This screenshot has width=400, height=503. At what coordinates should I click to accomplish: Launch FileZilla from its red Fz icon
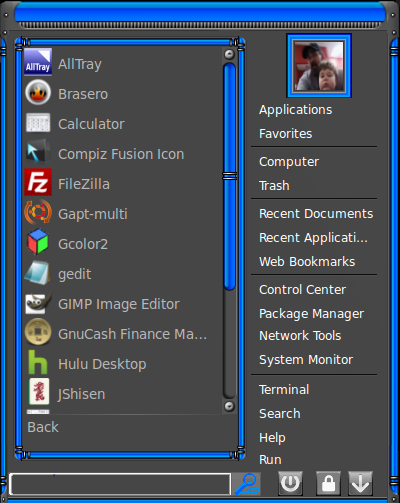point(38,182)
